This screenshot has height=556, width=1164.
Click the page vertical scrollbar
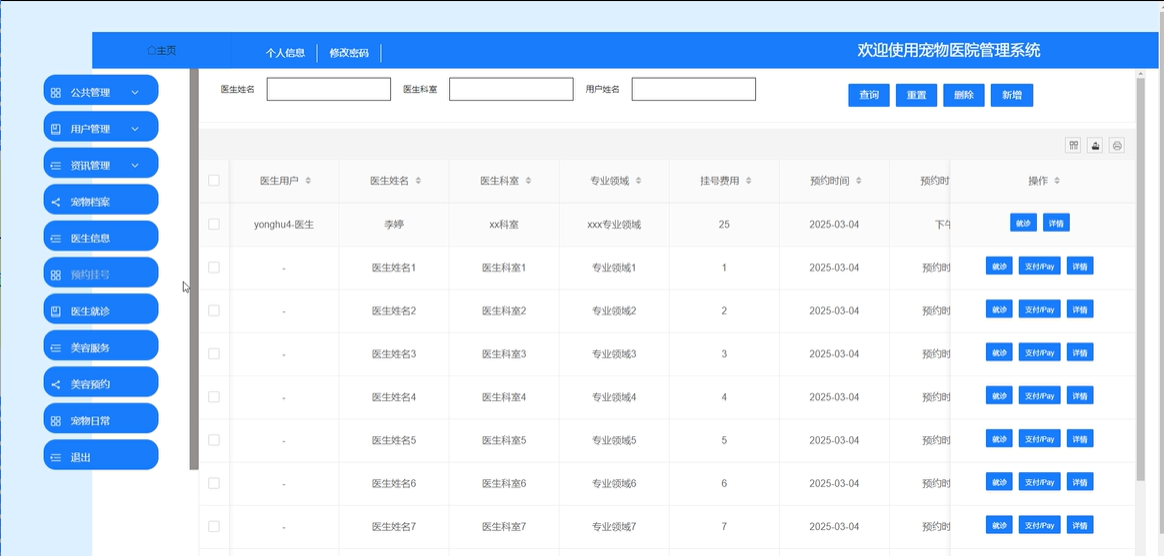pyautogui.click(x=1141, y=278)
